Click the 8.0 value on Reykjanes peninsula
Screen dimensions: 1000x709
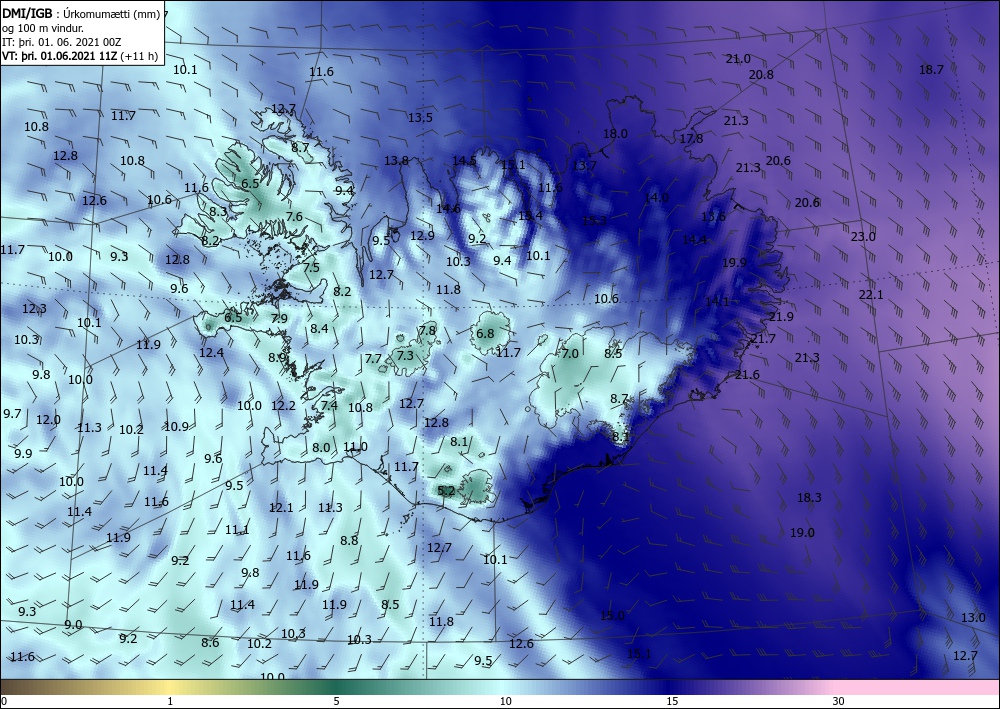click(x=321, y=448)
